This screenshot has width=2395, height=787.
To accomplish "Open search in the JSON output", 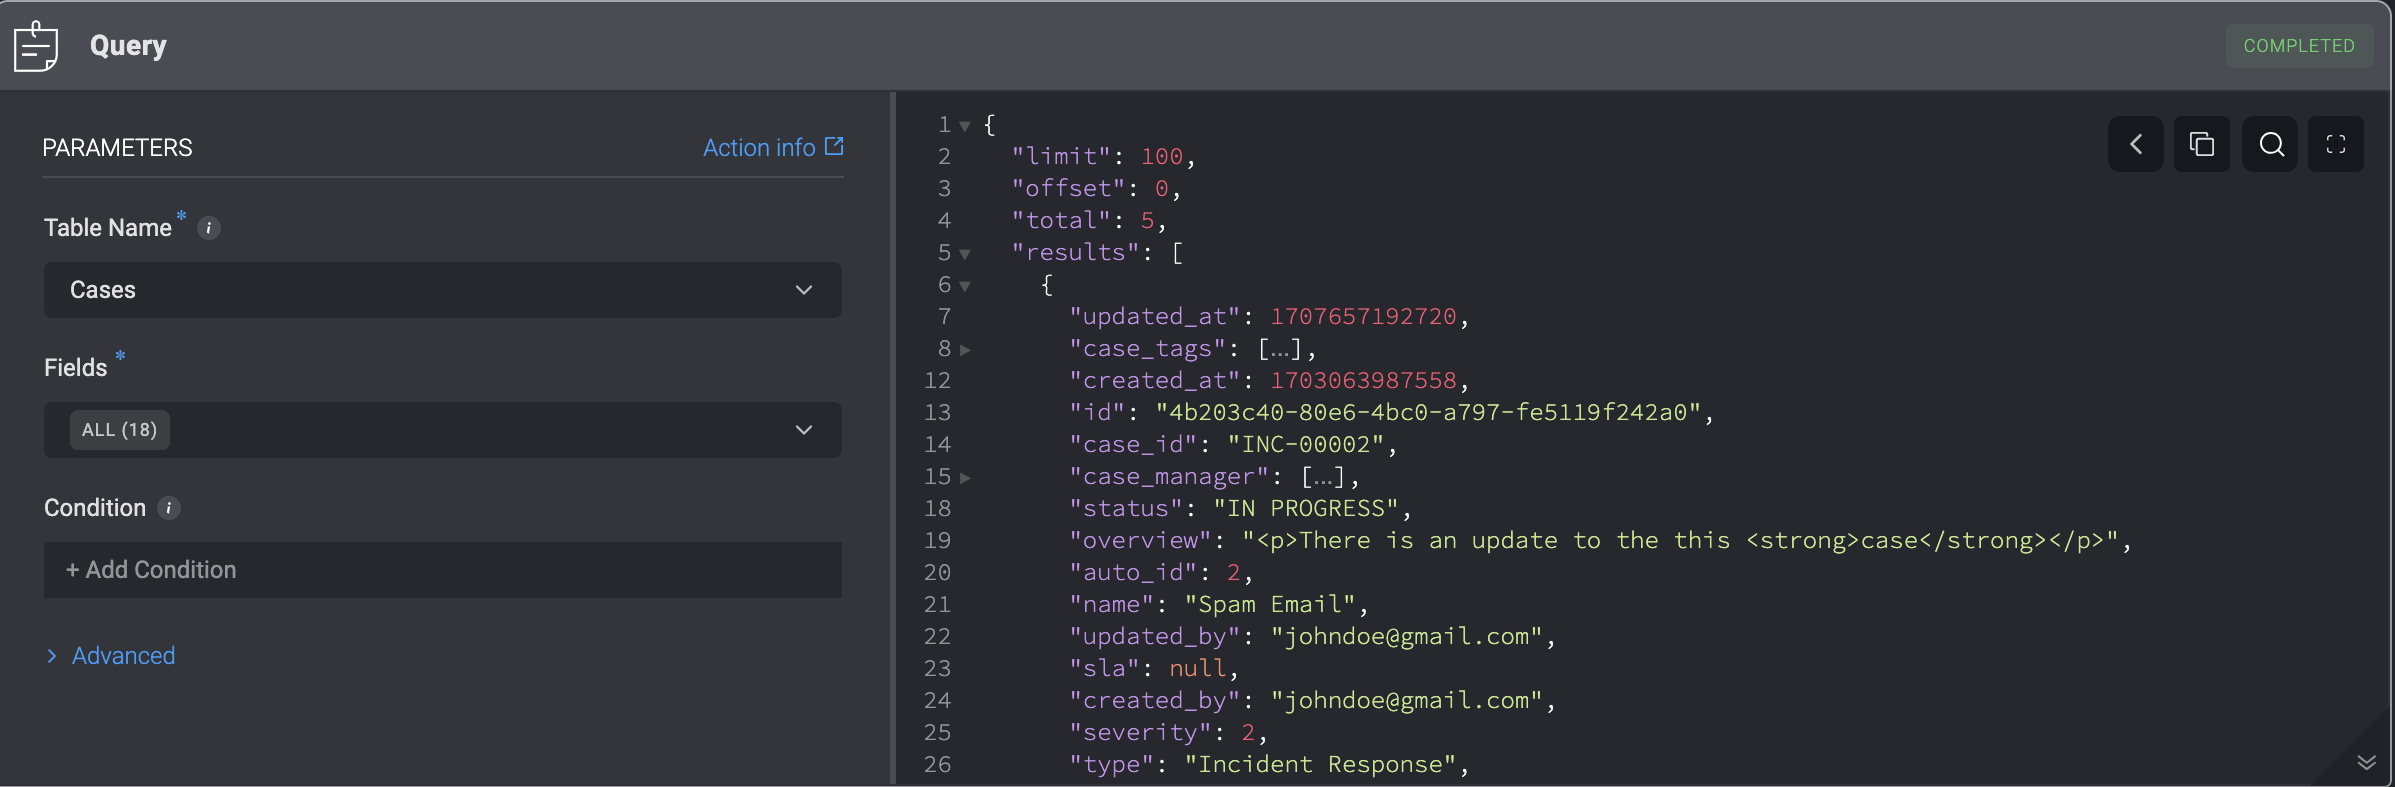I will [x=2270, y=144].
